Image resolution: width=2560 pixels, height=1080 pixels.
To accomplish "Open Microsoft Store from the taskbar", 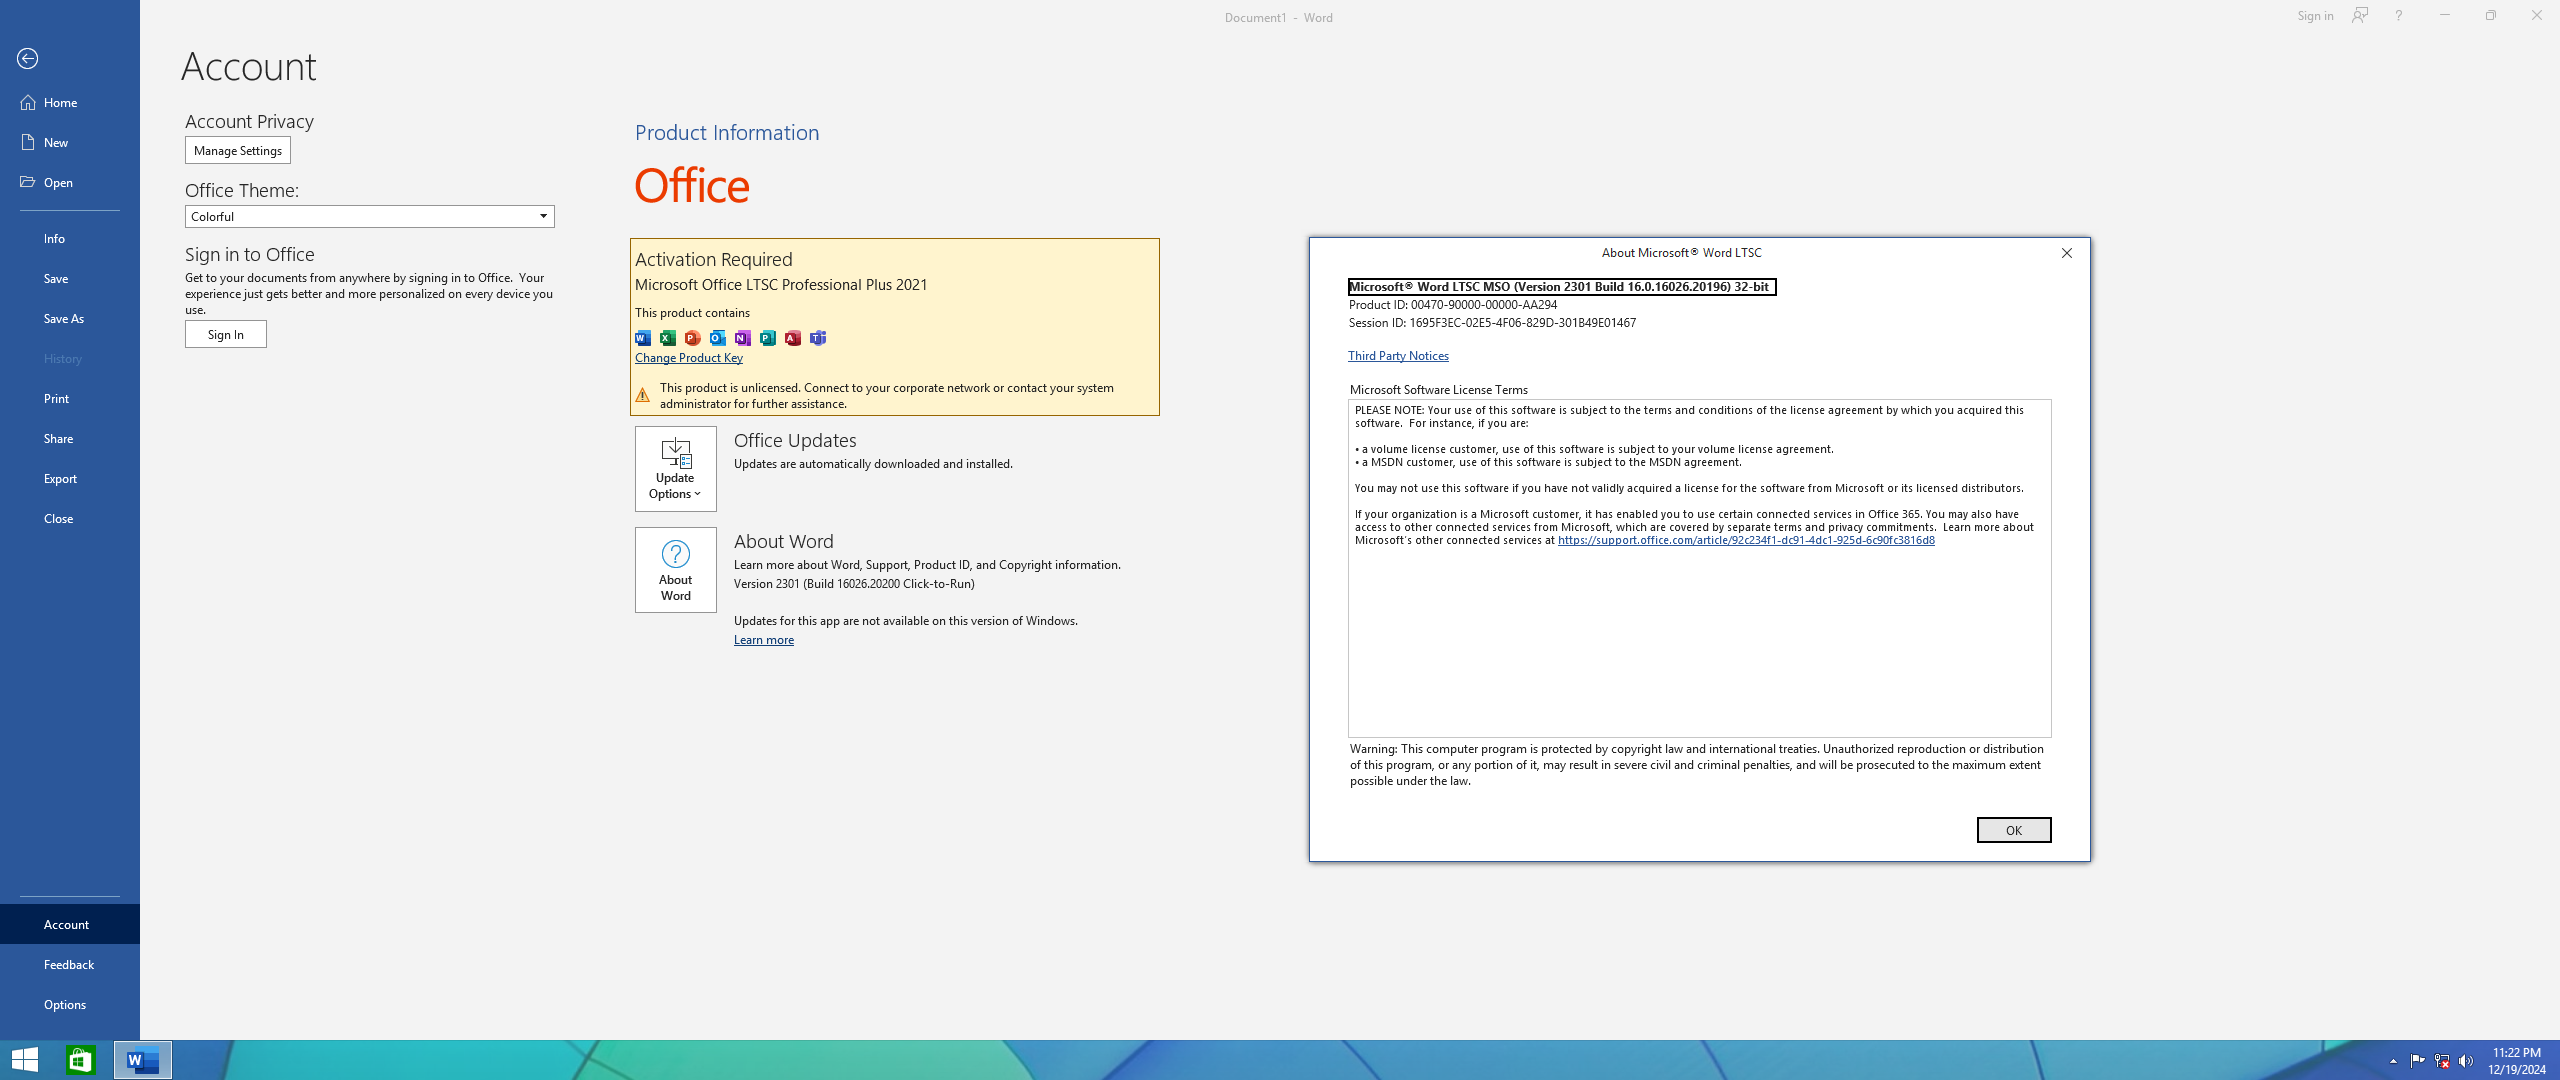I will [80, 1060].
